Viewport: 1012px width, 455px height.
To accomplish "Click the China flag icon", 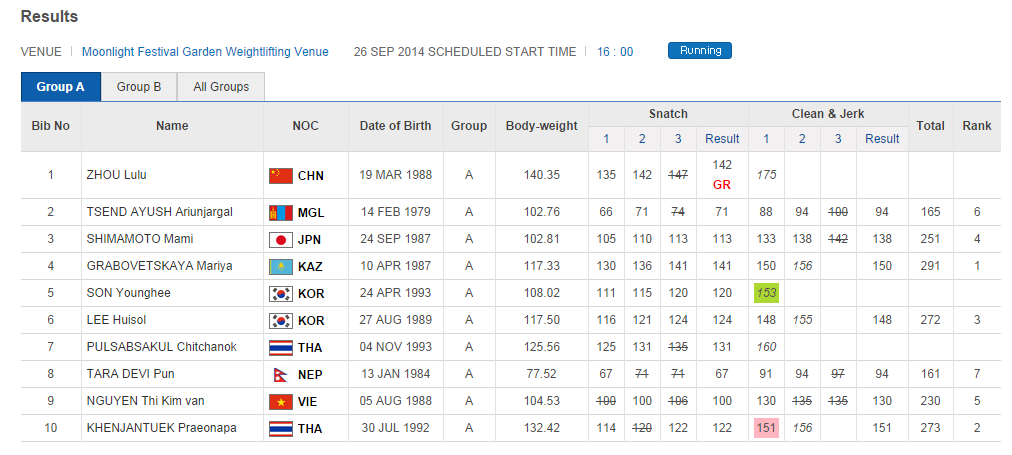I will click(280, 176).
